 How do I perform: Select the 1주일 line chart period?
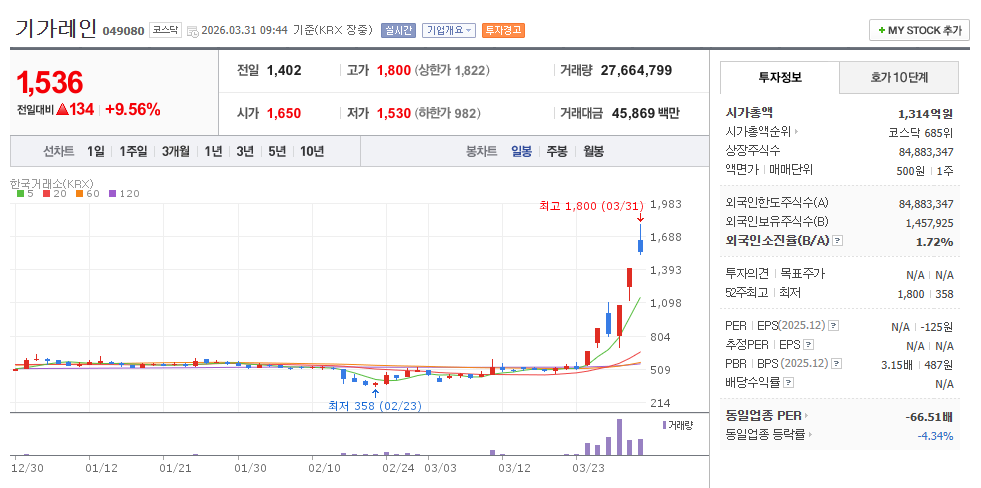coord(133,151)
